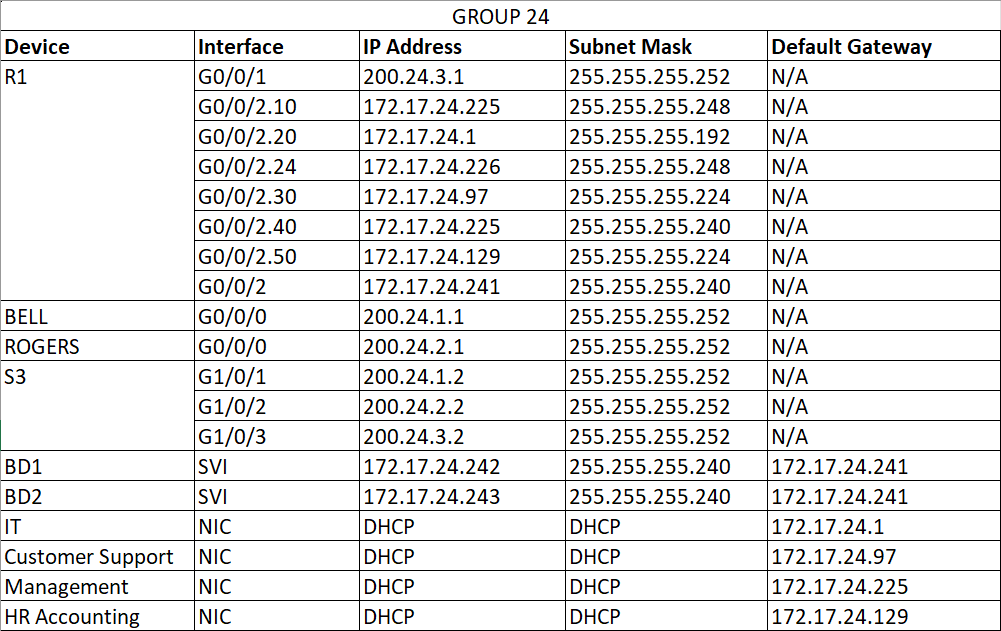Viewport: 1001px width, 631px height.
Task: Select IP address cell 172.17.24.243
Action: [x=462, y=497]
